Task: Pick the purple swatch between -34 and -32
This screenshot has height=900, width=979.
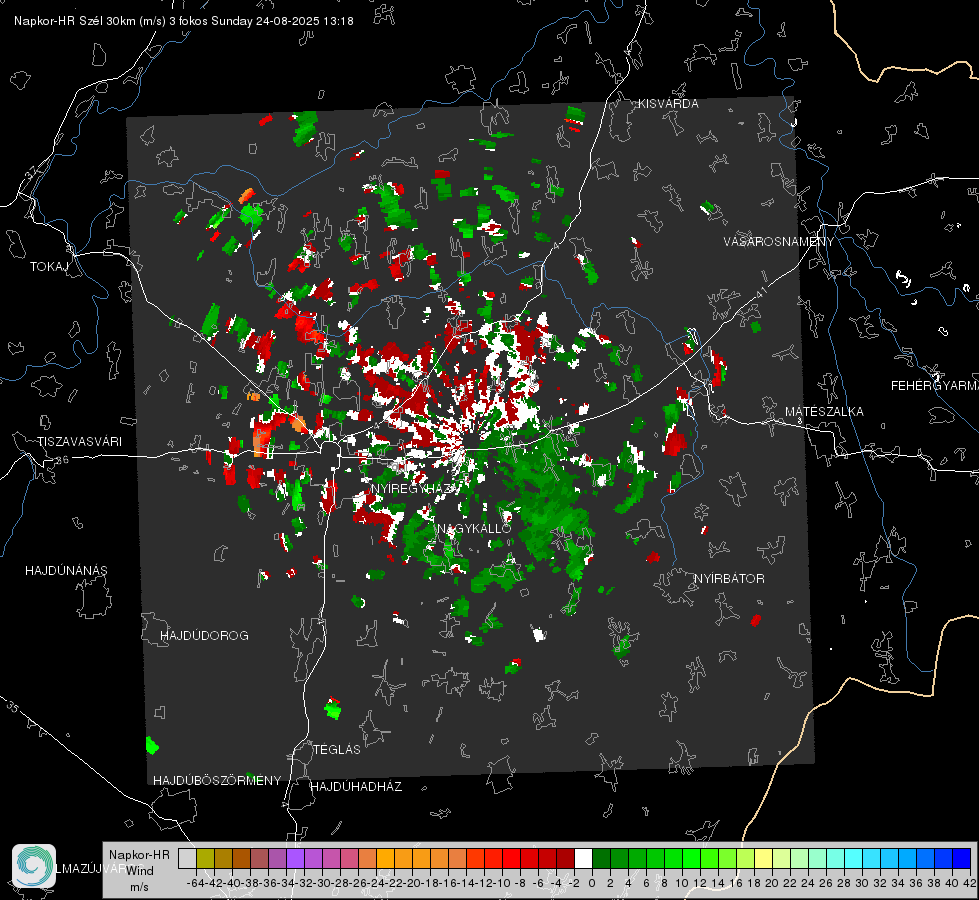Action: pos(295,859)
